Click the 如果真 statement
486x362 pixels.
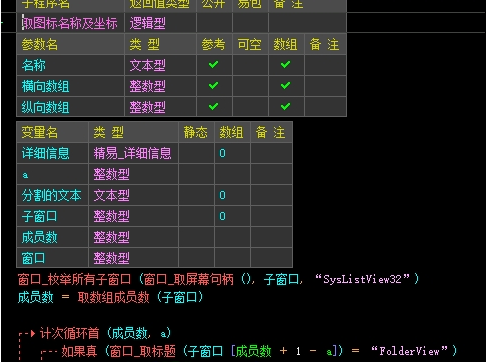[79, 351]
